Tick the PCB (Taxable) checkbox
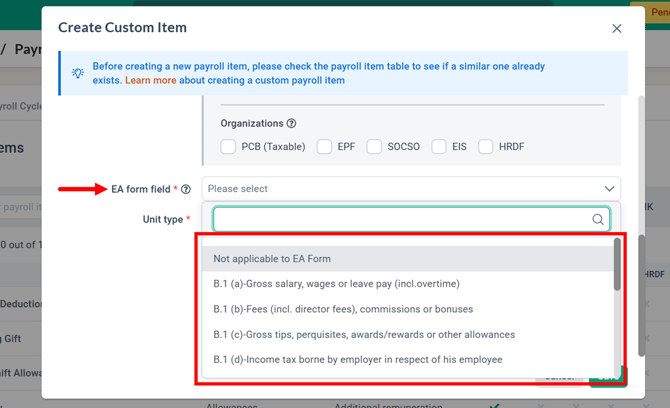Screen dimensions: 670x408 click(228, 147)
